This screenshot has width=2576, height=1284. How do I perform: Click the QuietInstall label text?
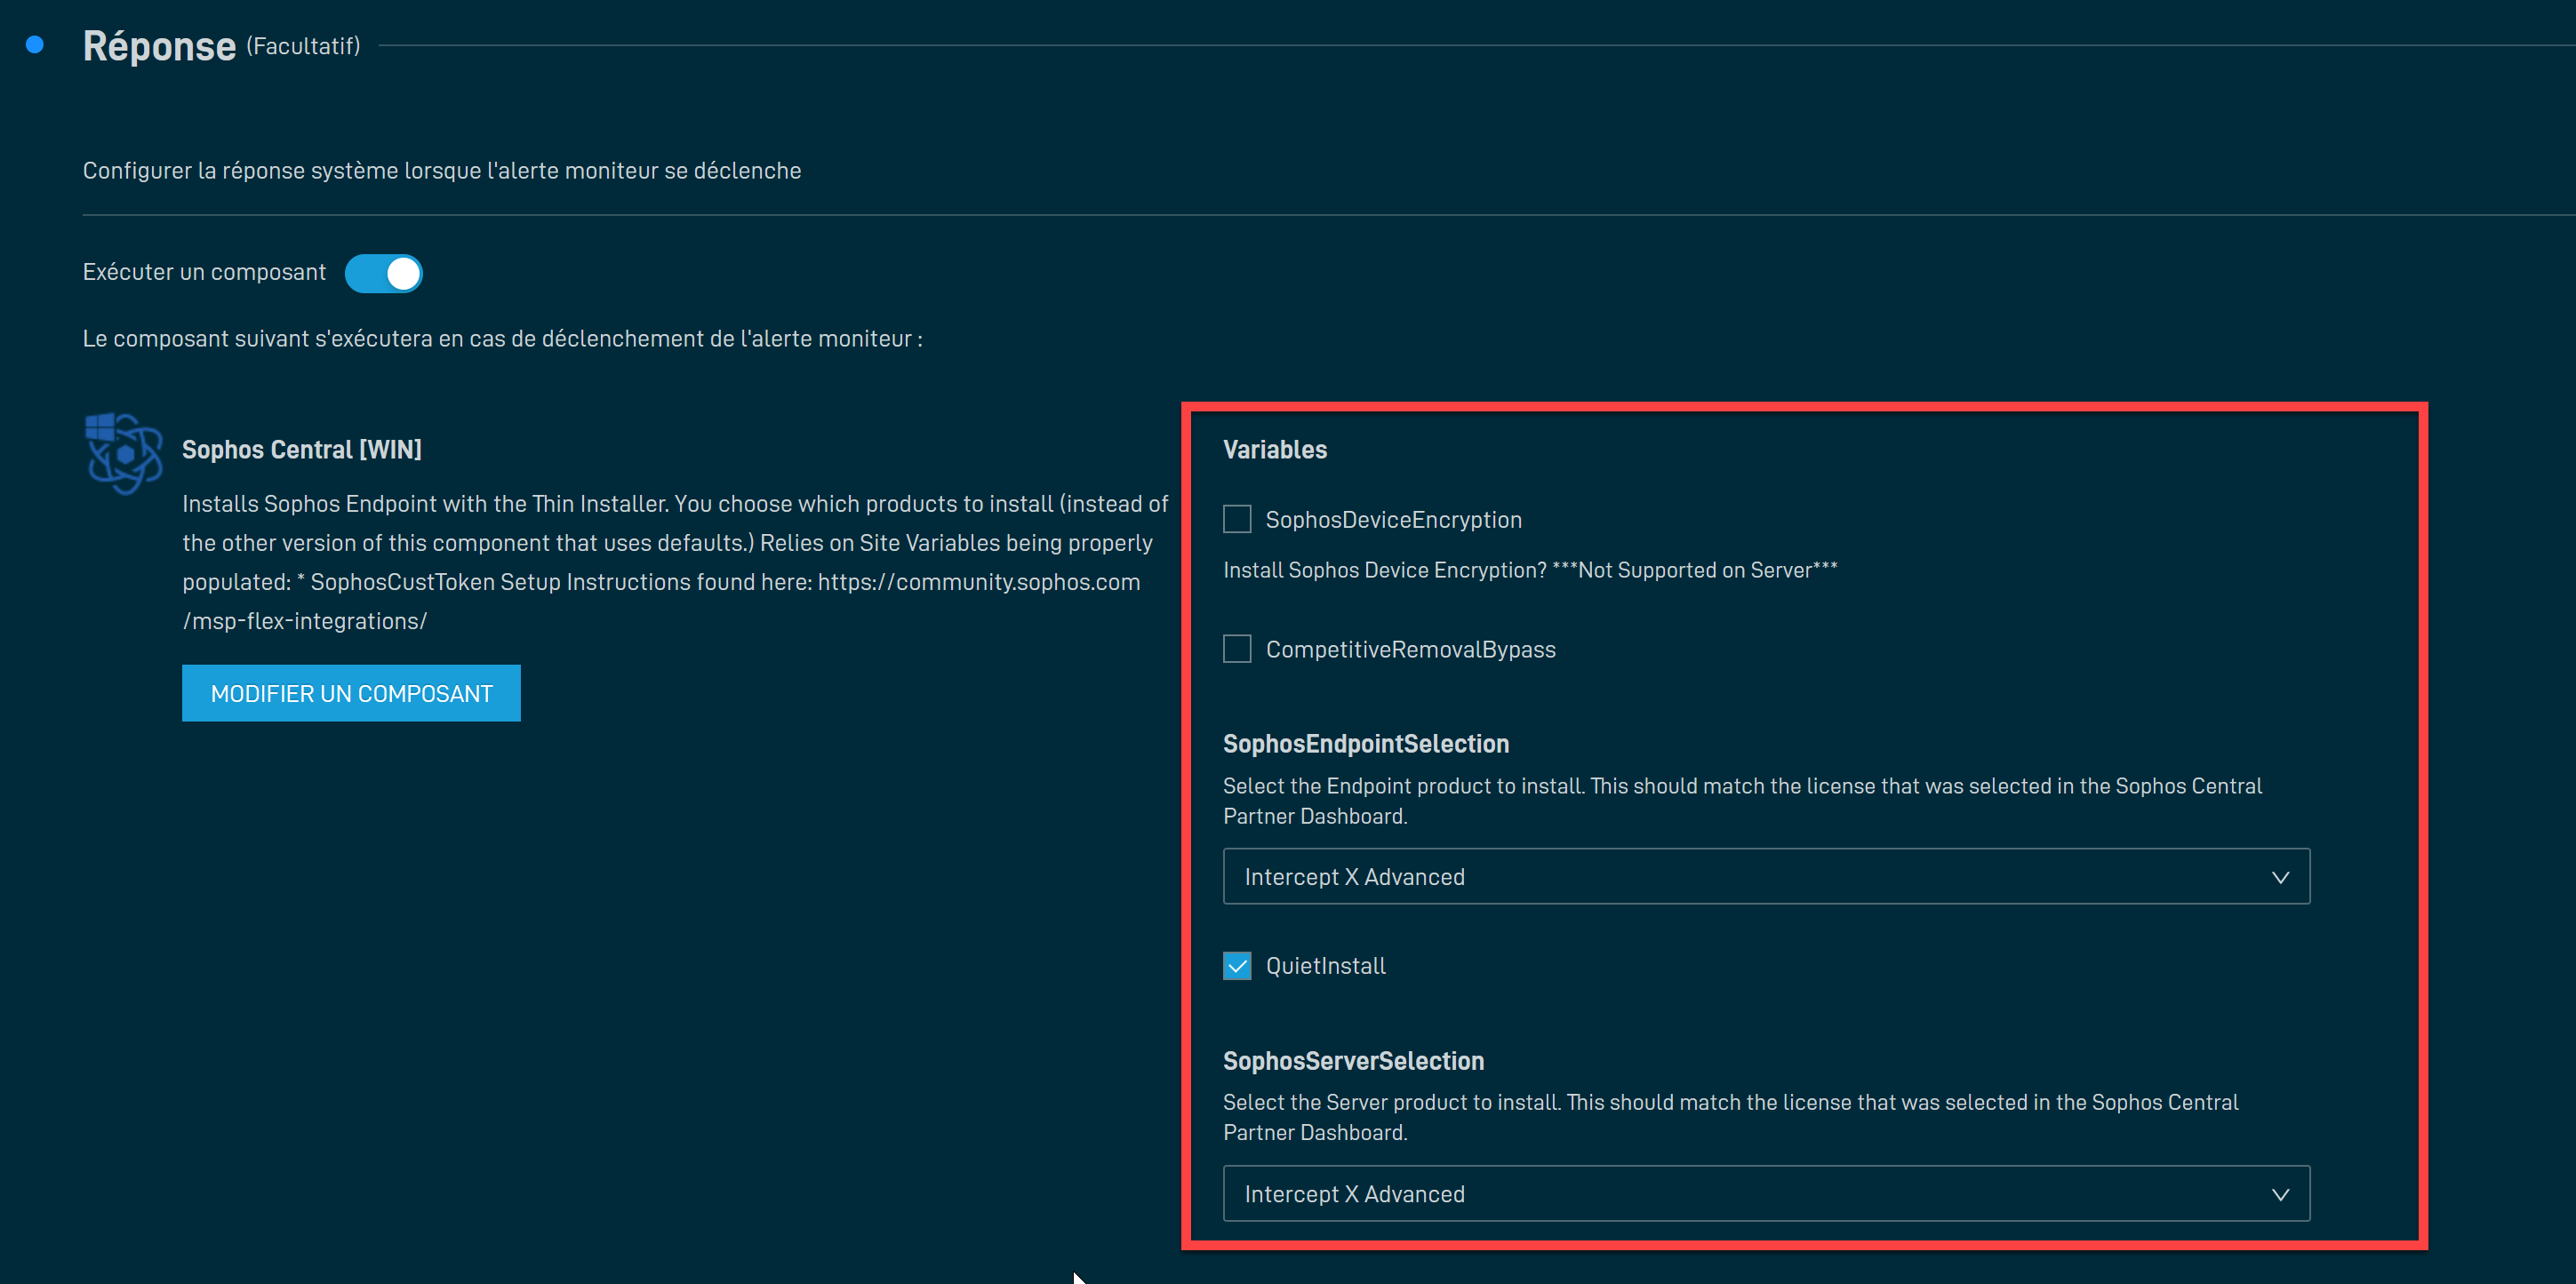click(x=1325, y=966)
